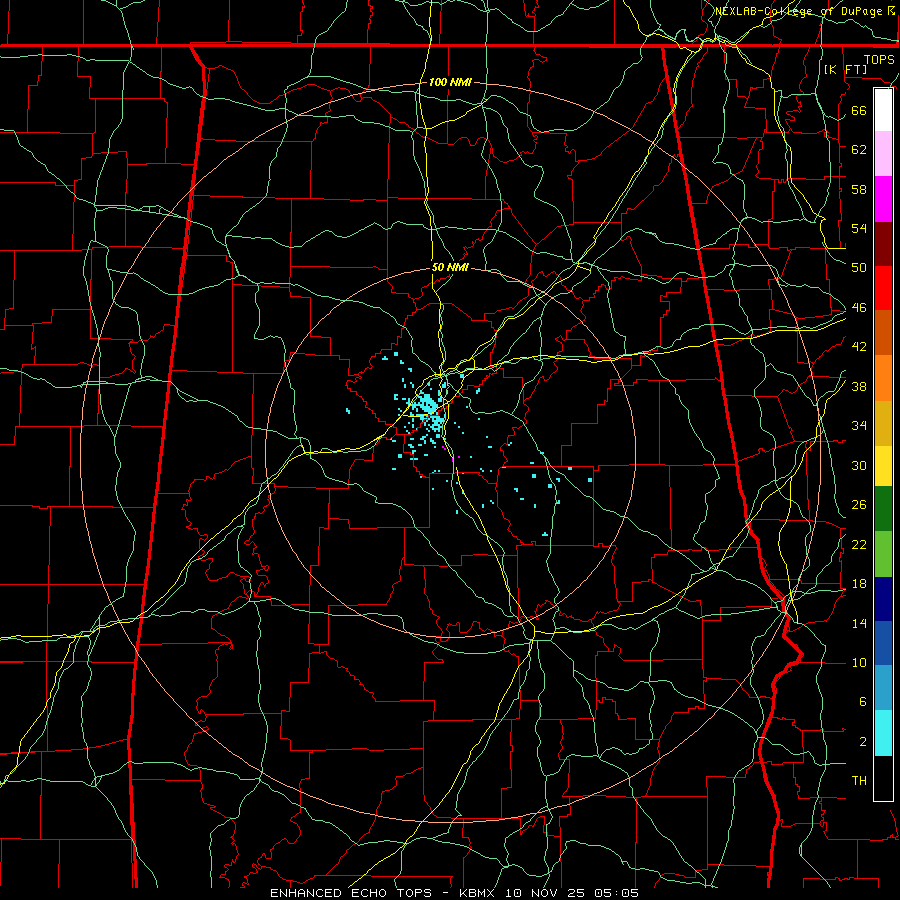Viewport: 900px width, 900px height.
Task: Click the "38" legend value
Action: 859,386
